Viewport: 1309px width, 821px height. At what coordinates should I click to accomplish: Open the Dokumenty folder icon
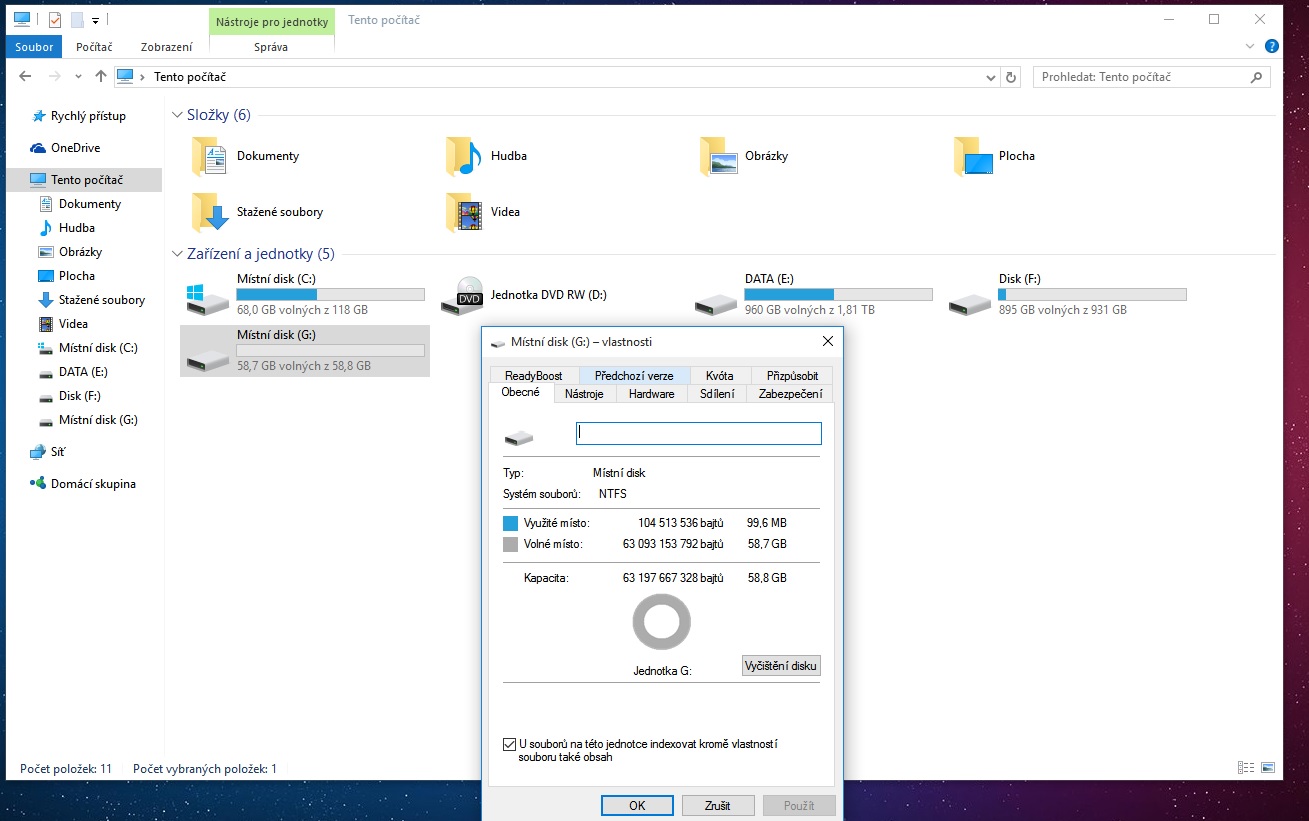point(210,156)
